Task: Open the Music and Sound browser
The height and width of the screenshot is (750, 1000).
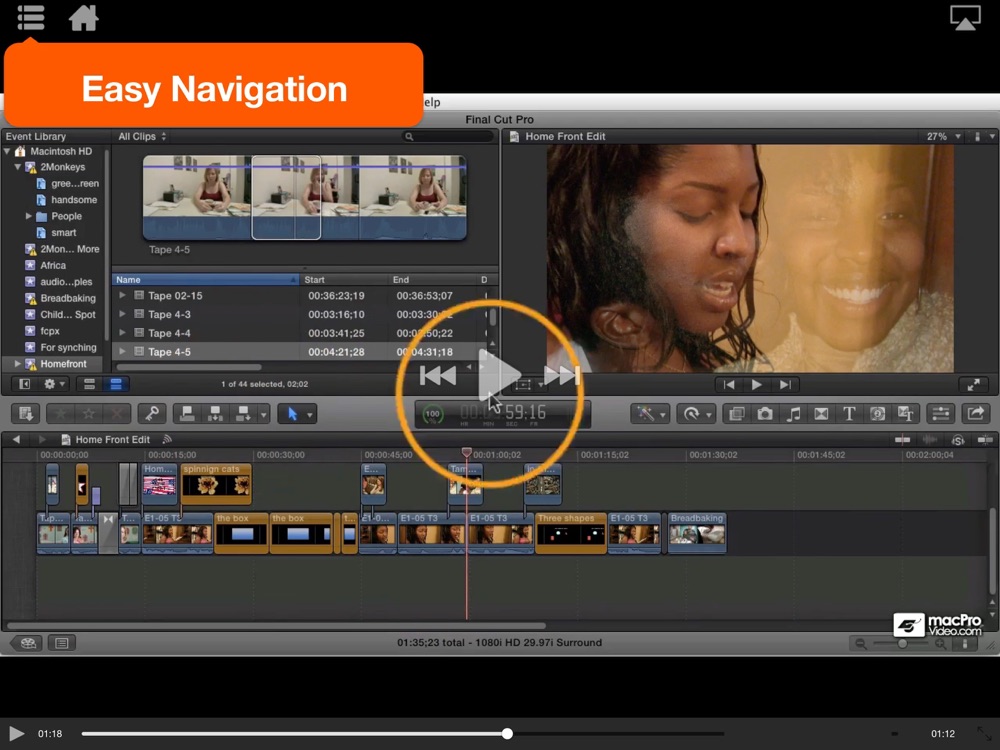Action: point(793,414)
